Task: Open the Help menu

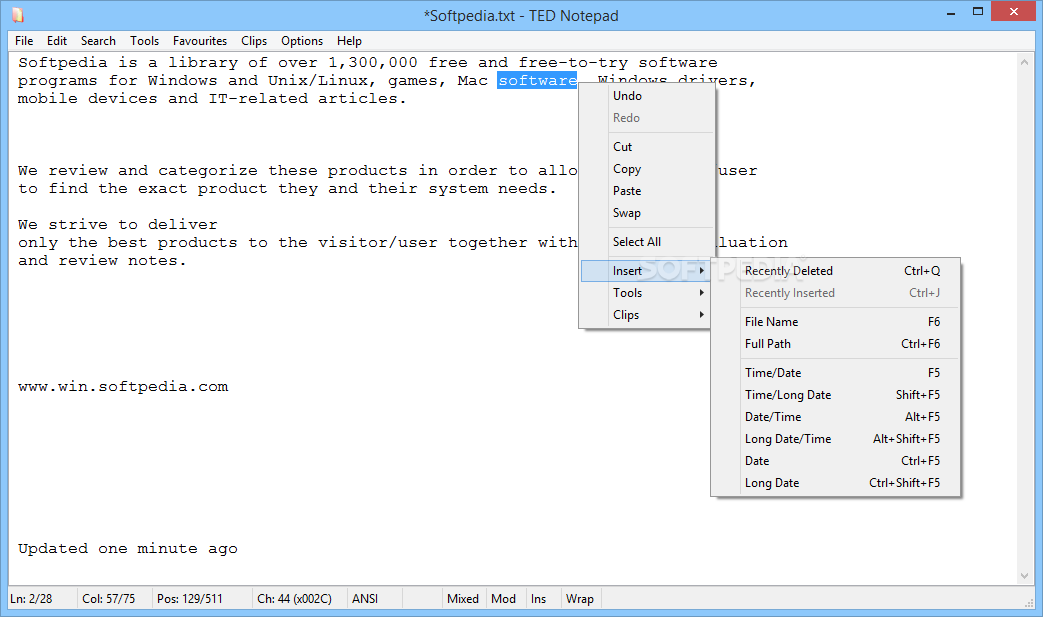Action: click(349, 41)
